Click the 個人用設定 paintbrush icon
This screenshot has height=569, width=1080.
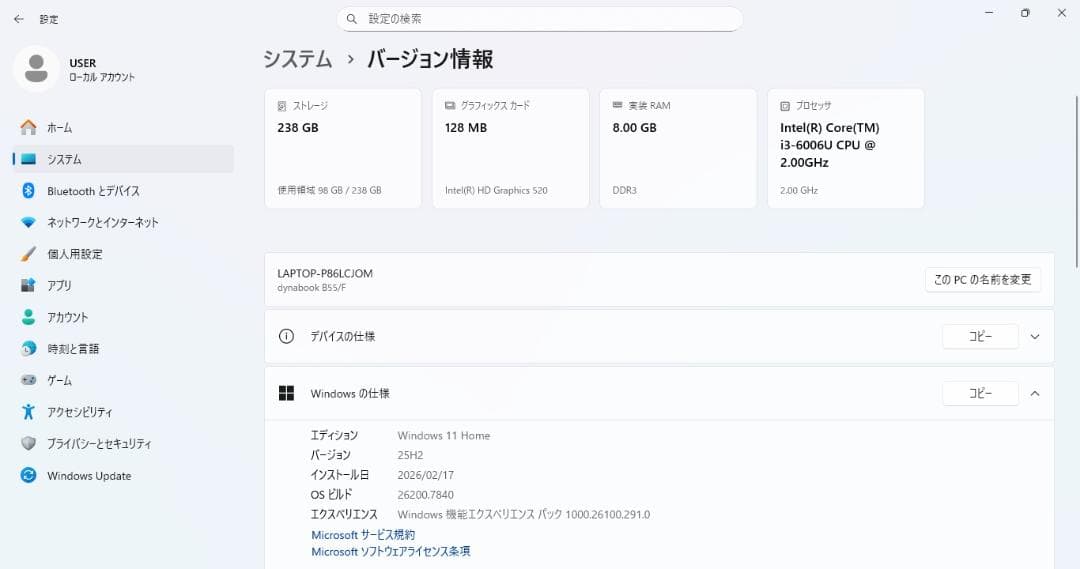coord(28,254)
